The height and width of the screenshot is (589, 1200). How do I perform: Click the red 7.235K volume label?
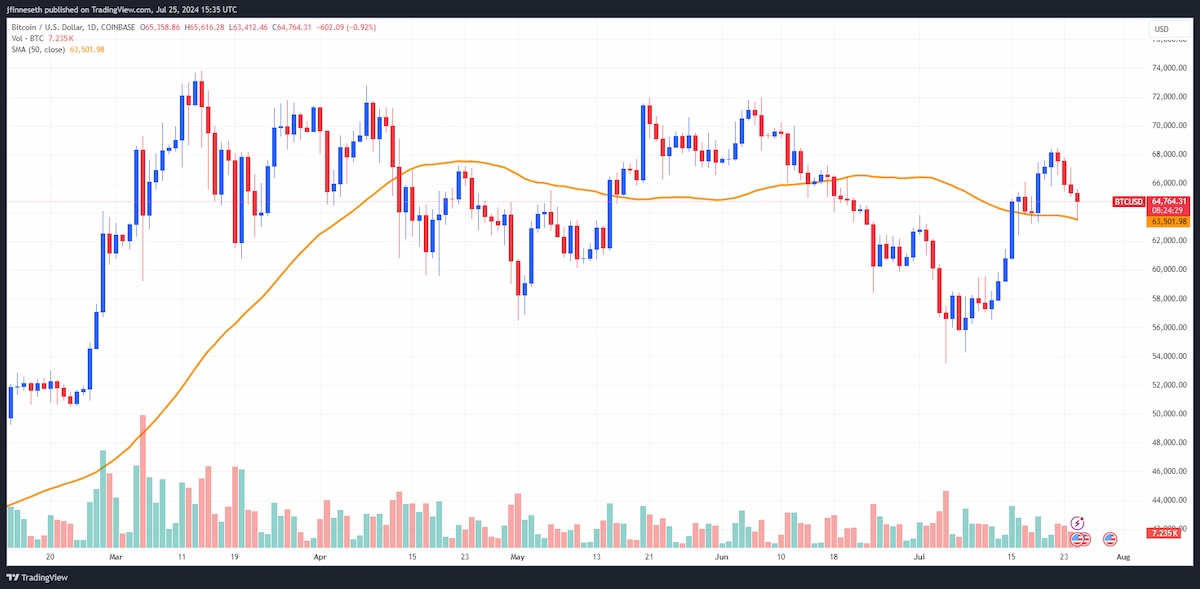click(x=1166, y=534)
